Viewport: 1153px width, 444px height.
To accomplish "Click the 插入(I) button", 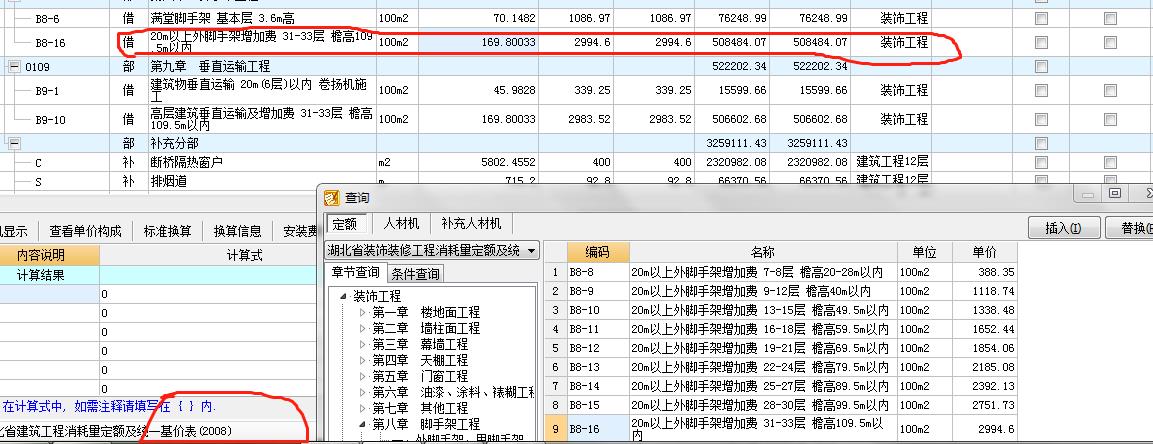I will tap(1063, 229).
